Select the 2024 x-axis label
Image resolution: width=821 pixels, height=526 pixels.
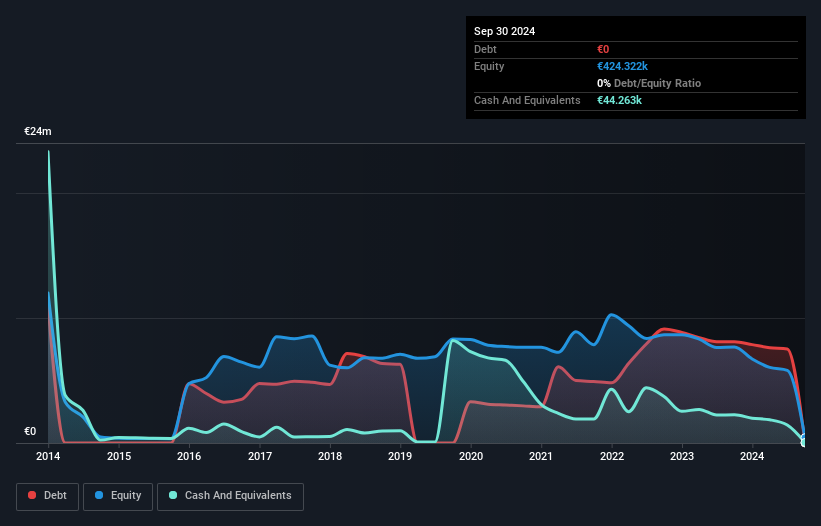(x=752, y=456)
